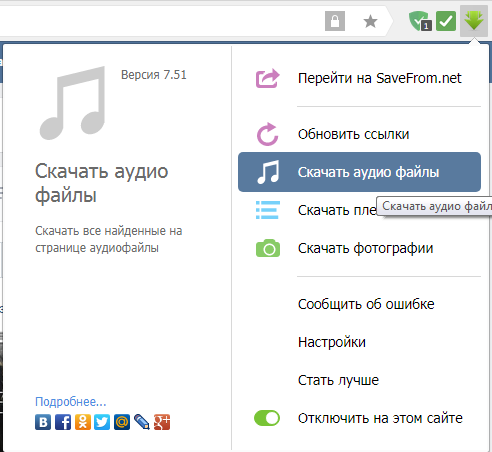Share via Twitter bird icon
The height and width of the screenshot is (452, 492).
[102, 422]
